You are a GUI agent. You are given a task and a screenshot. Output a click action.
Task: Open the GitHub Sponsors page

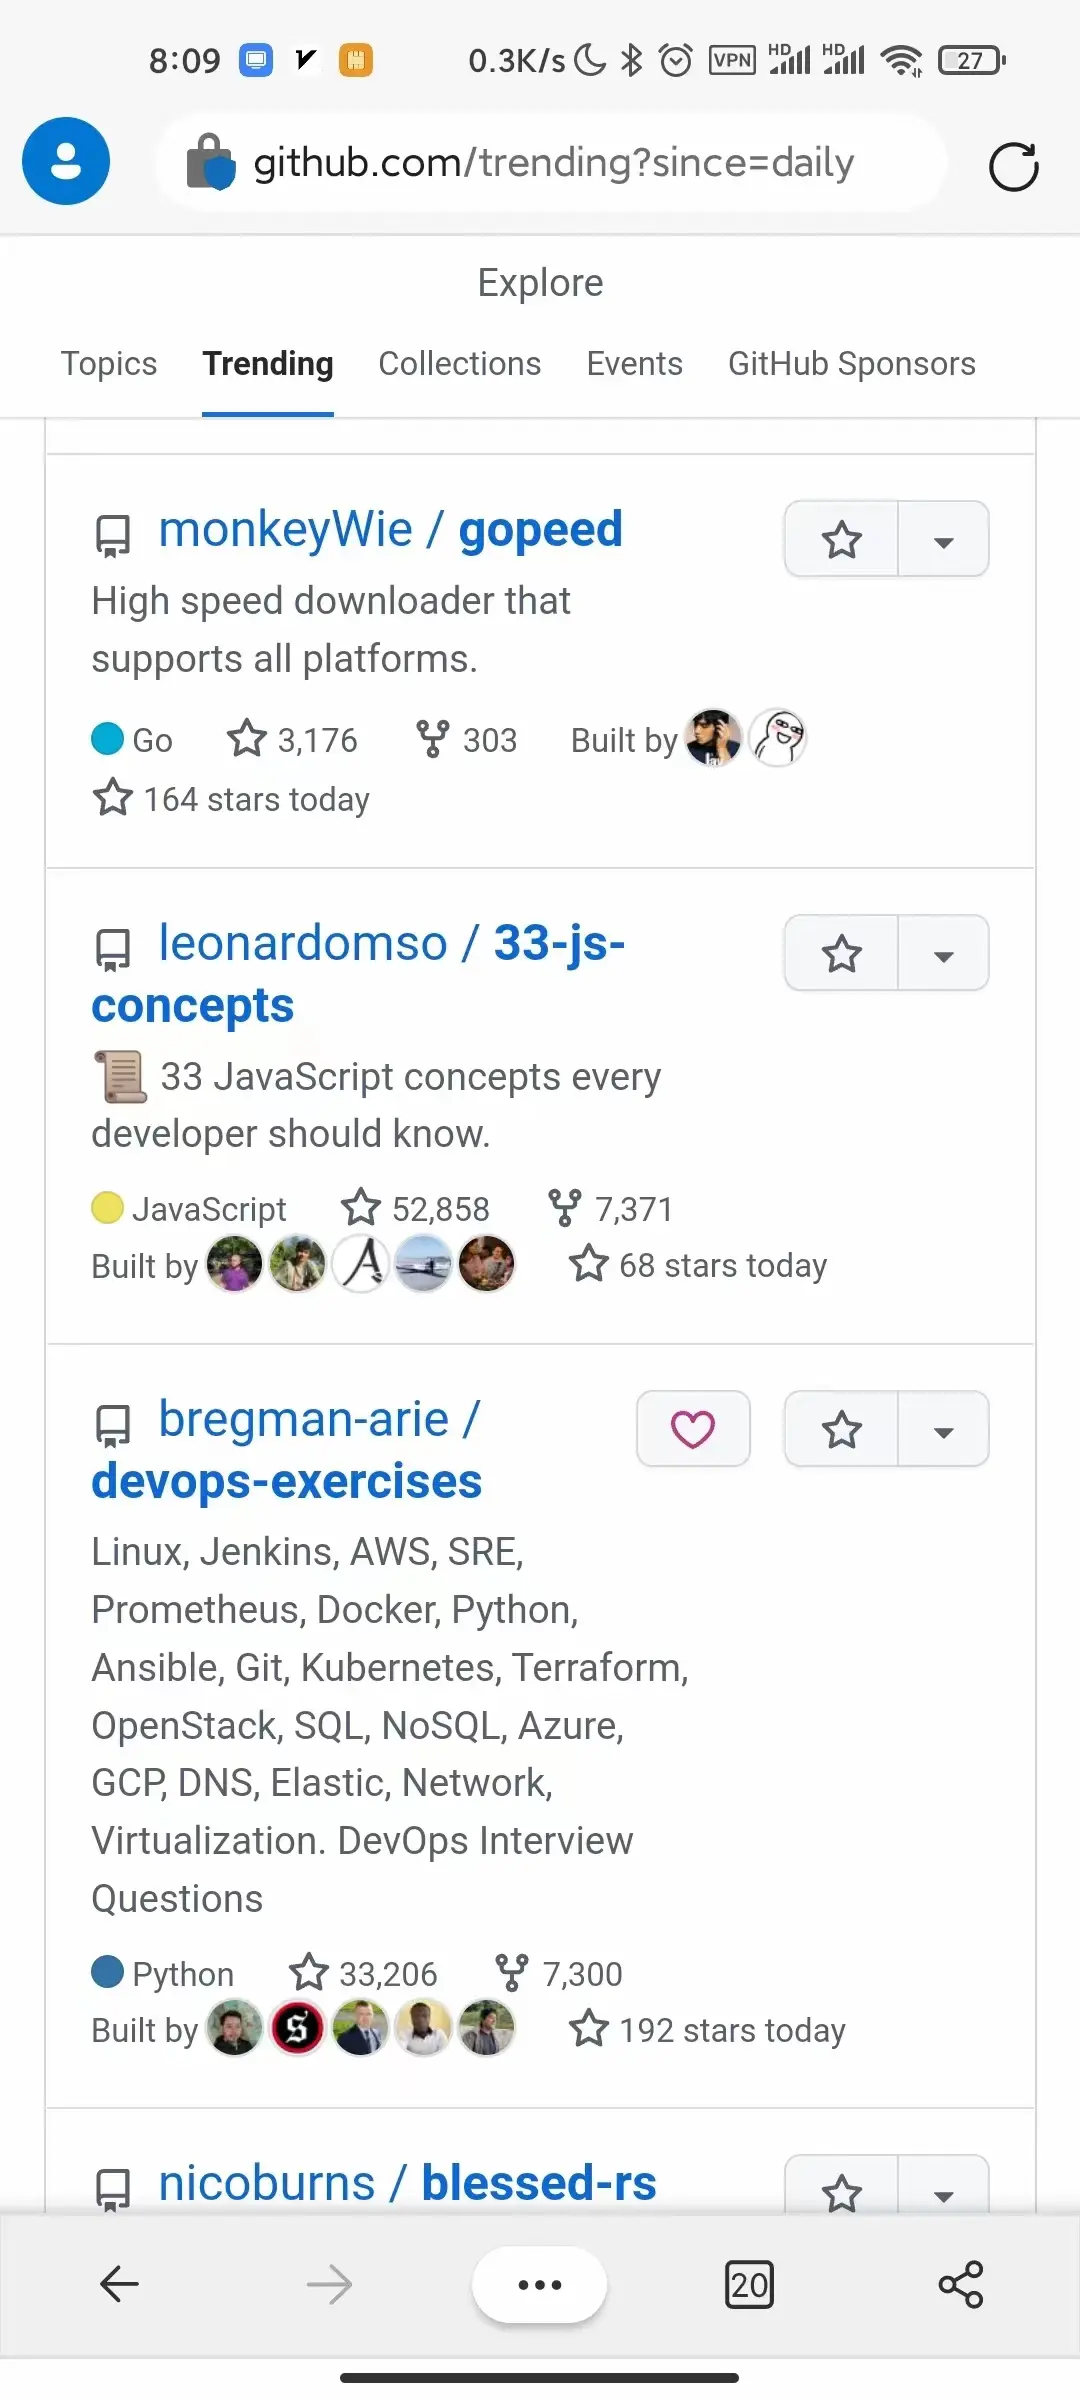(x=851, y=364)
